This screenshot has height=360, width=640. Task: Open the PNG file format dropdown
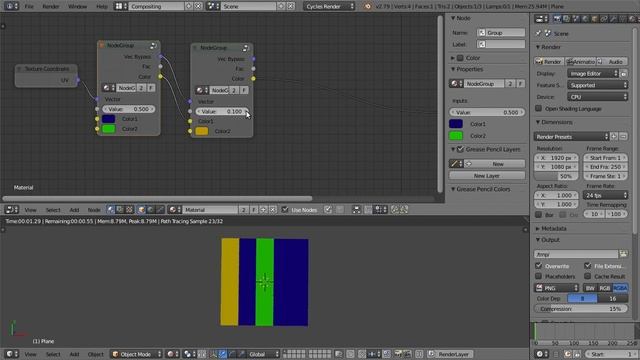coord(556,288)
